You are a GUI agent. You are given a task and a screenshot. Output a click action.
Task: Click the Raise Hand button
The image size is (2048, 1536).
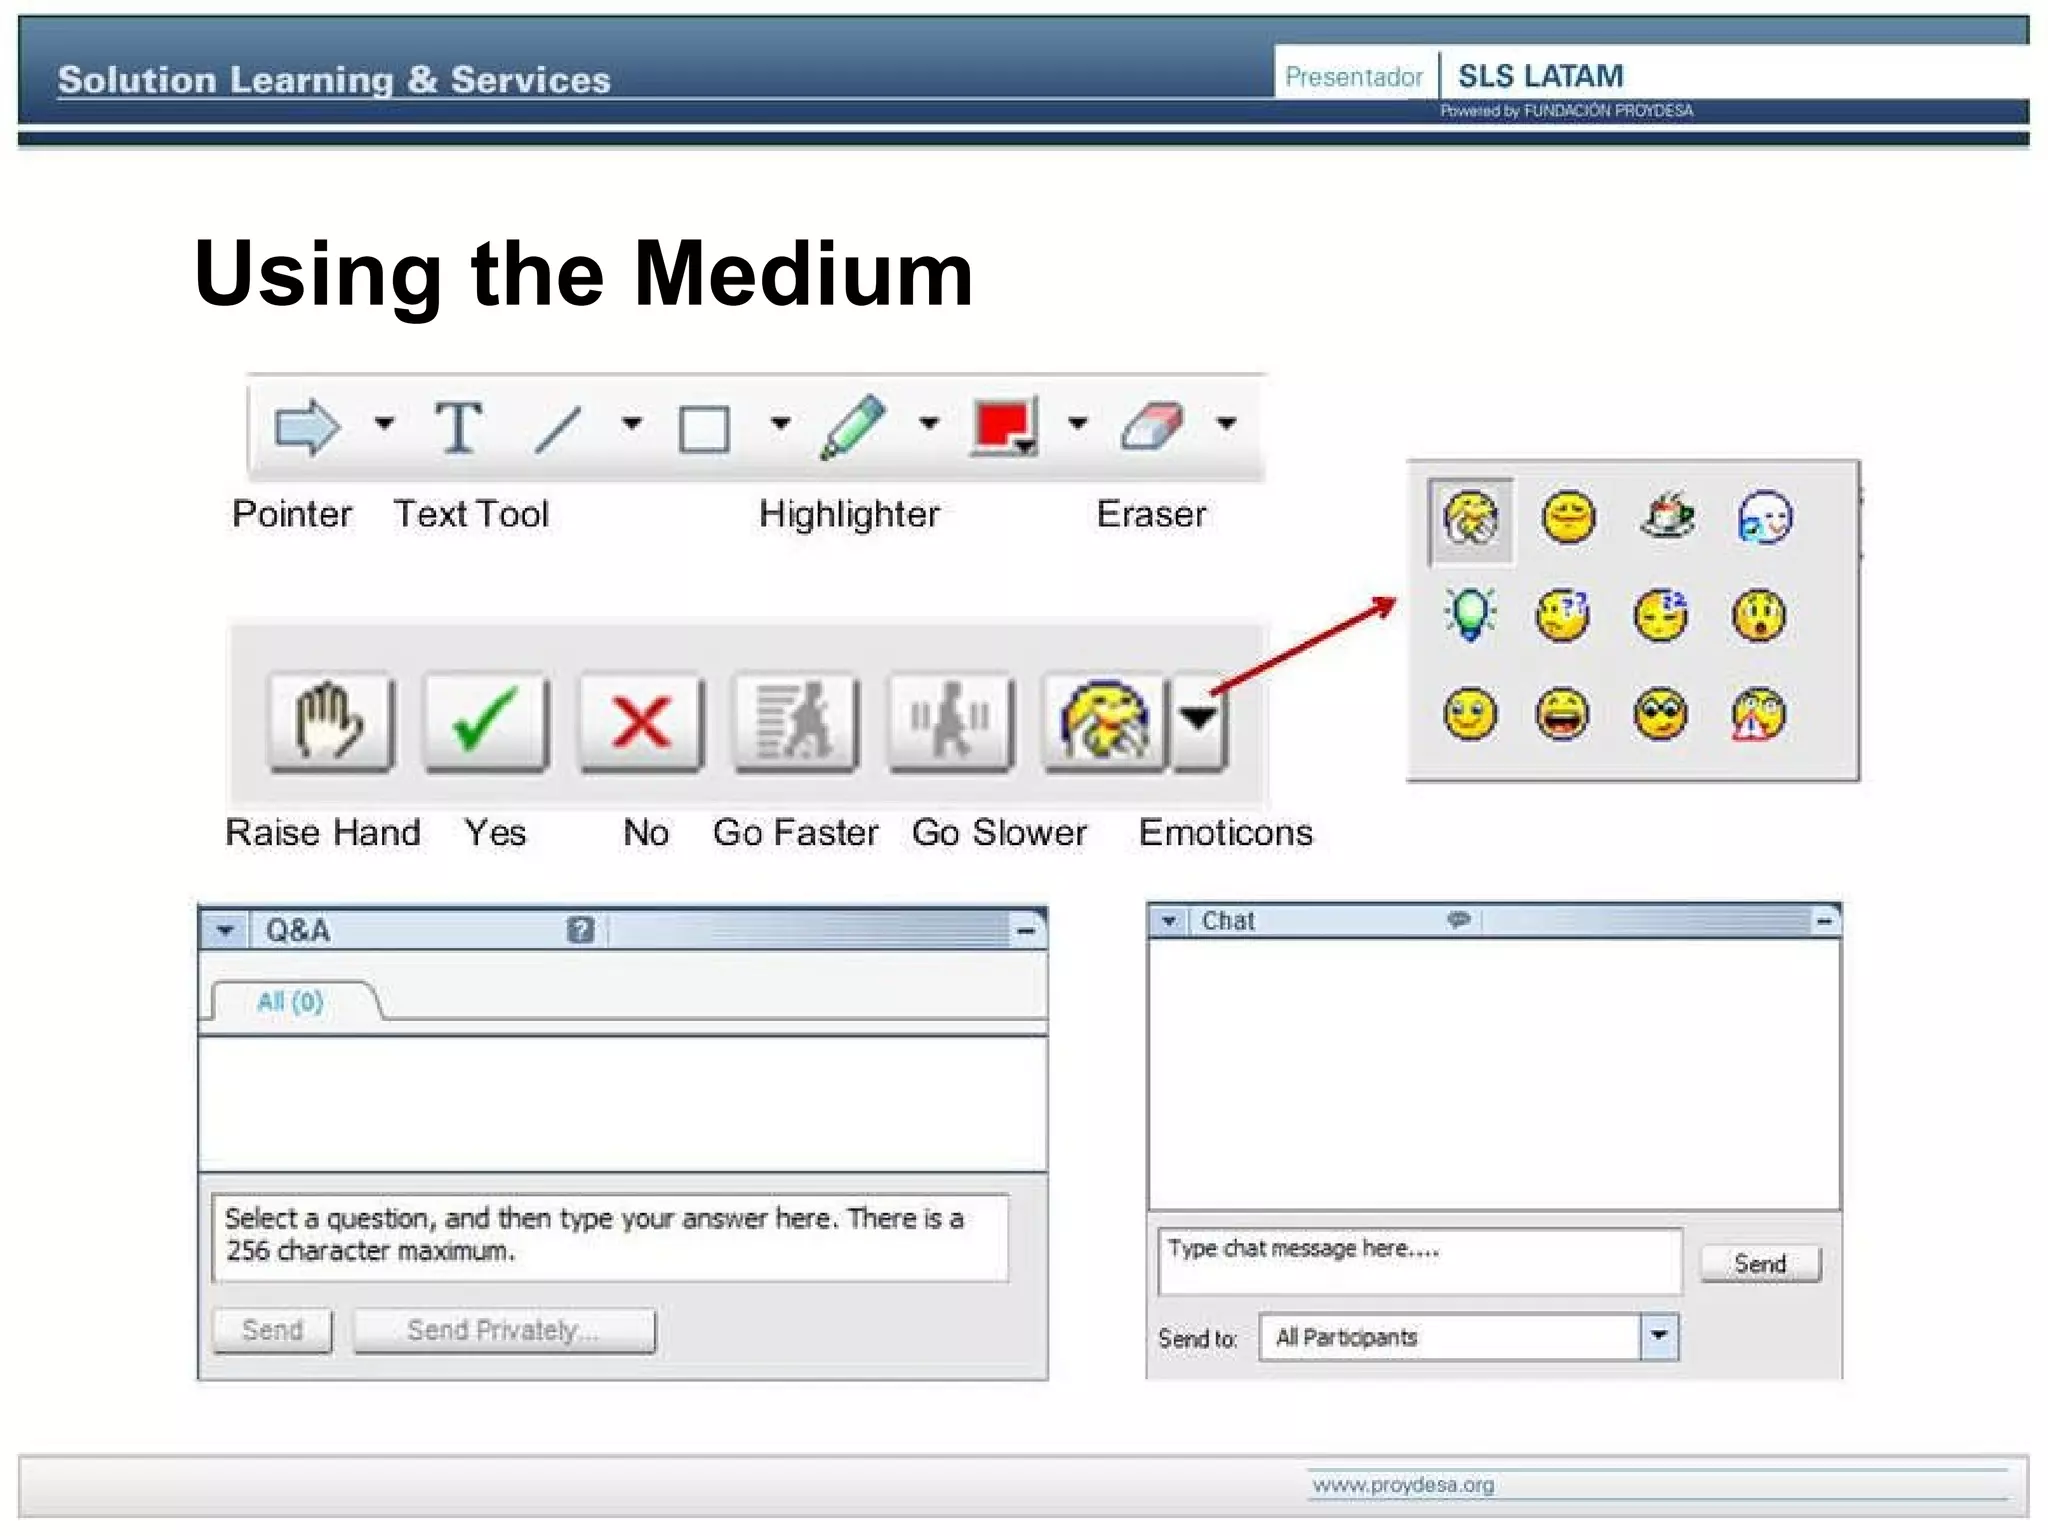coord(330,721)
